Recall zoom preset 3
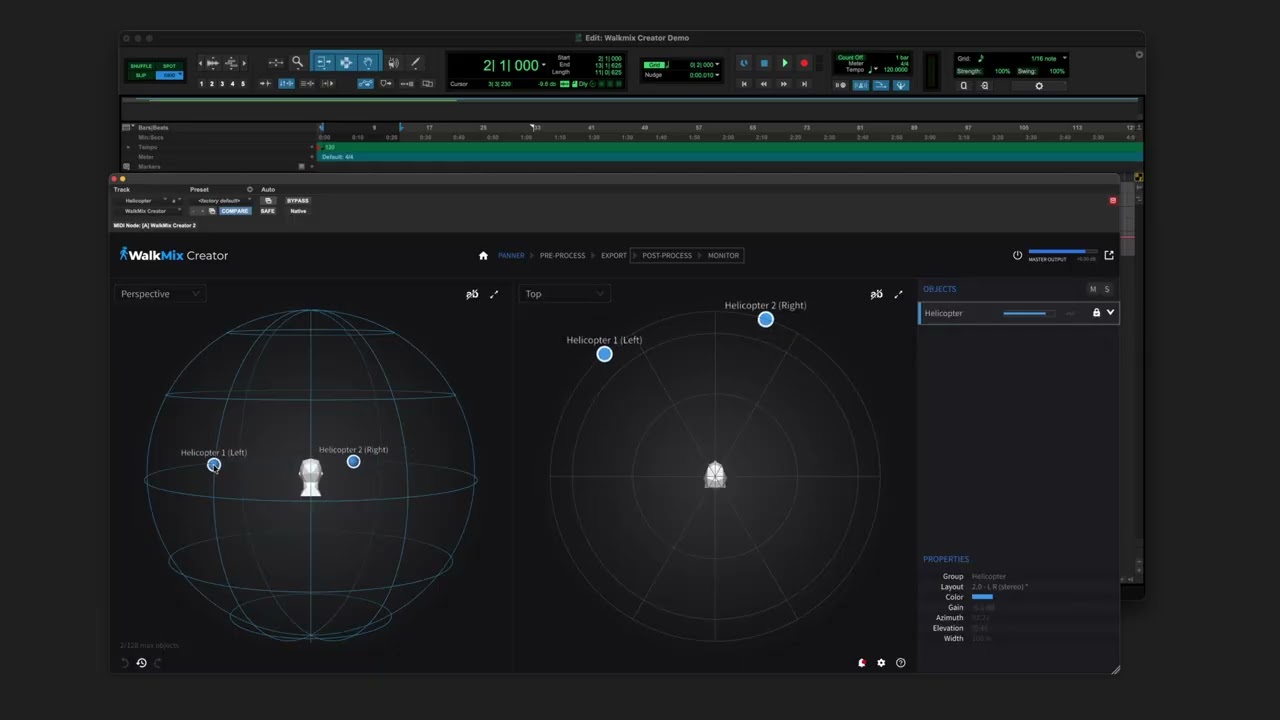The width and height of the screenshot is (1280, 720). click(x=222, y=84)
